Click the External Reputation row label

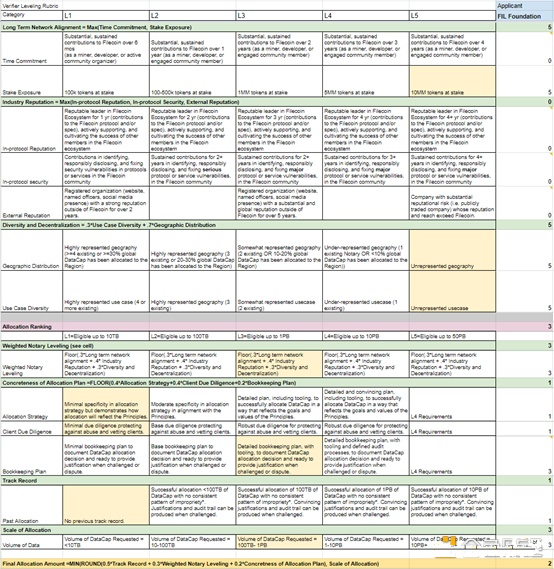(x=26, y=215)
